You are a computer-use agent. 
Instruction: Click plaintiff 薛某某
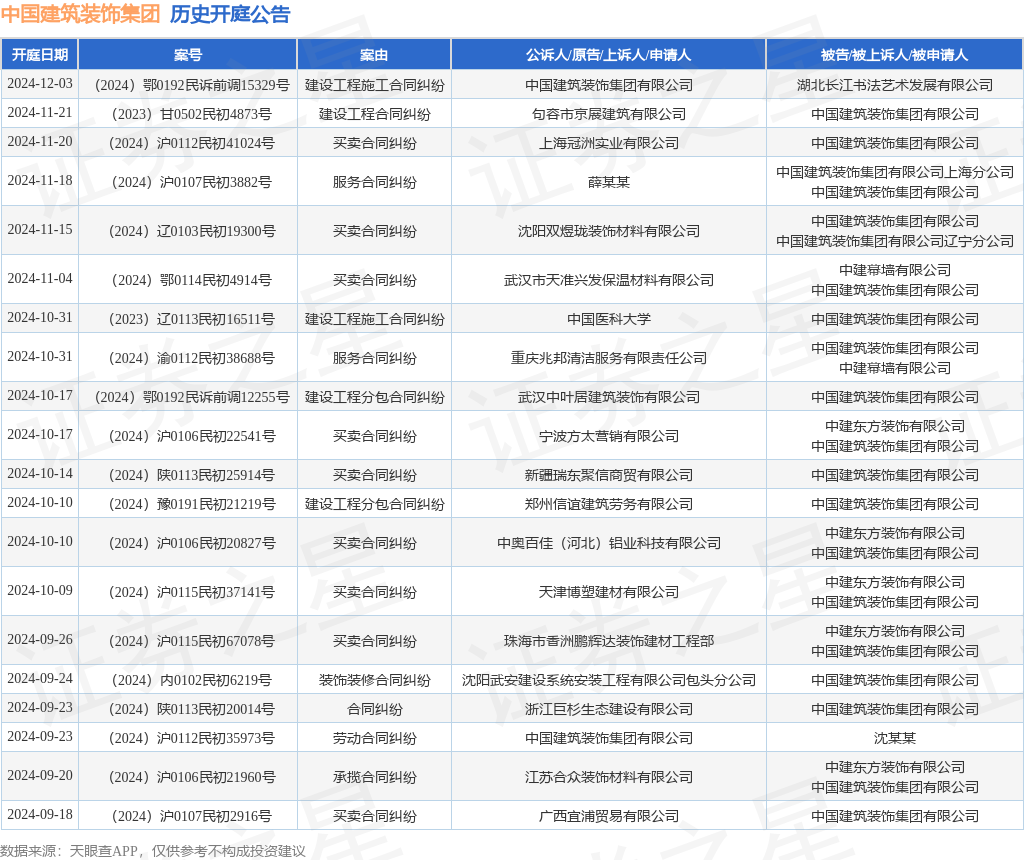(609, 182)
